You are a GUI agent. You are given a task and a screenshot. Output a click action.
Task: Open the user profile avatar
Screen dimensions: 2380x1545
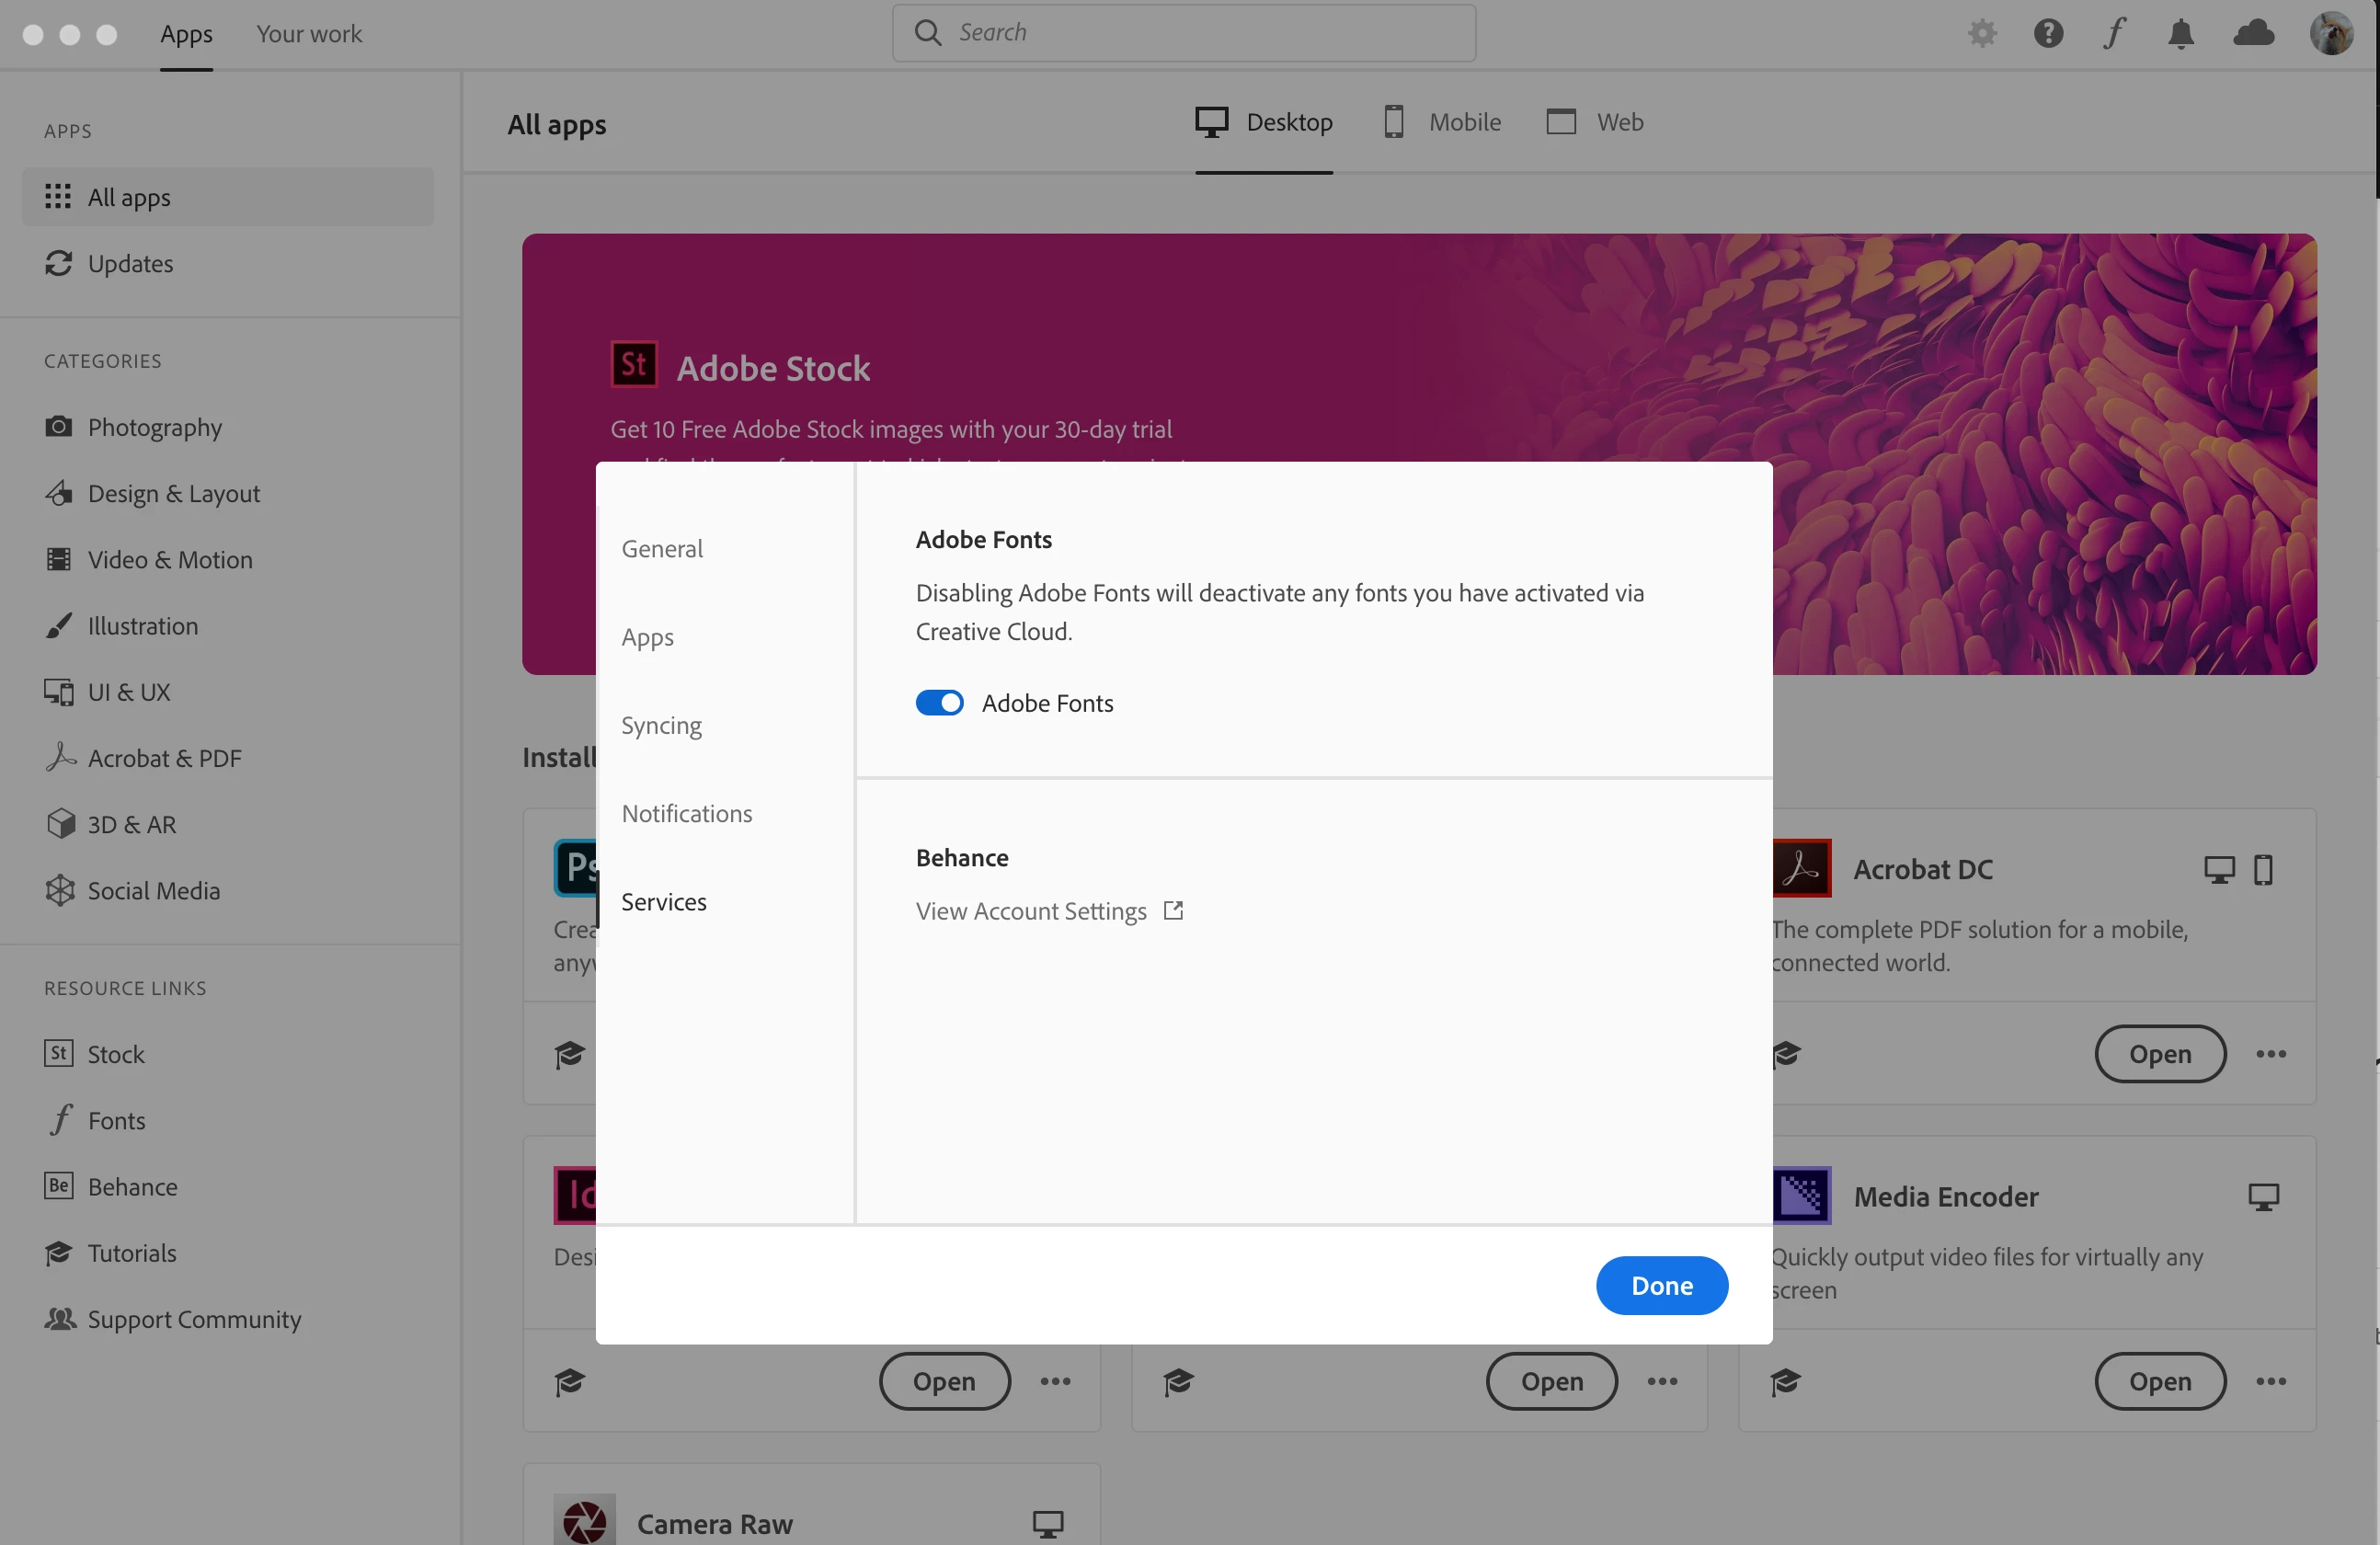(2330, 33)
